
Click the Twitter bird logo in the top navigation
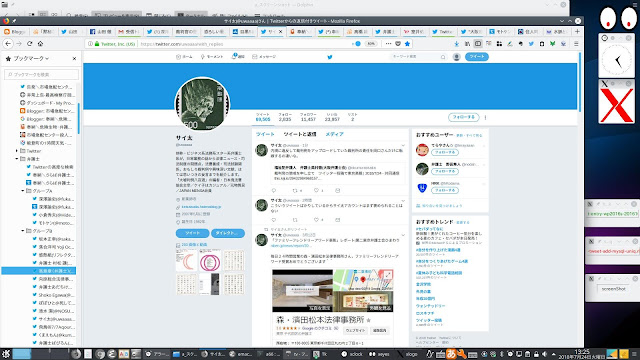330,57
